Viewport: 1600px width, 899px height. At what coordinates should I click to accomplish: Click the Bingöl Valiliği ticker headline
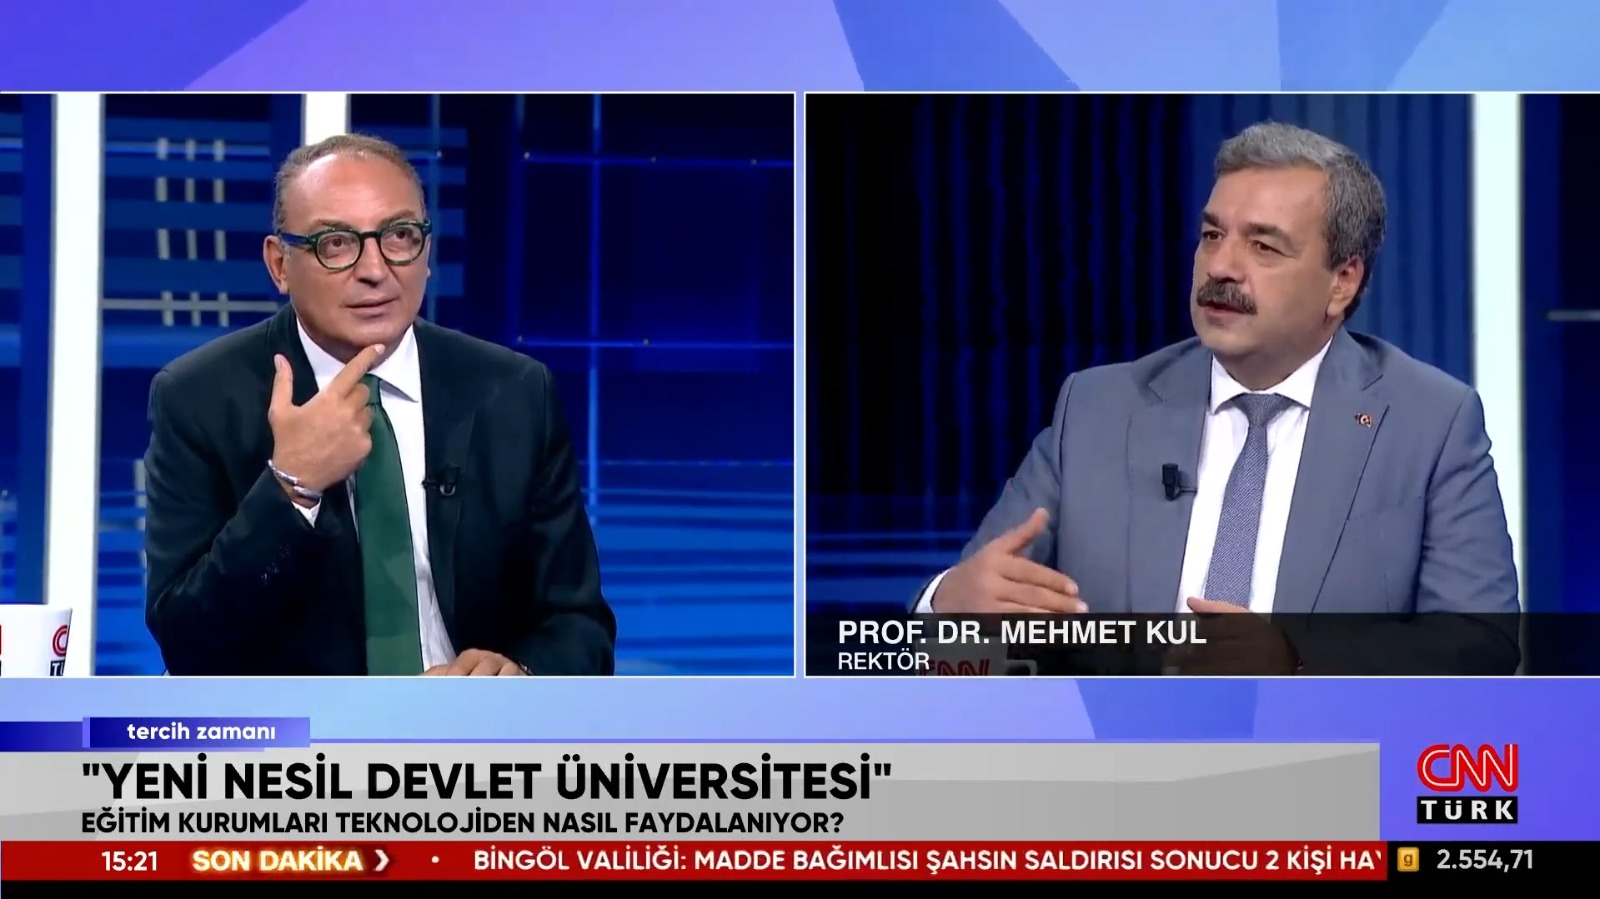pyautogui.click(x=927, y=860)
